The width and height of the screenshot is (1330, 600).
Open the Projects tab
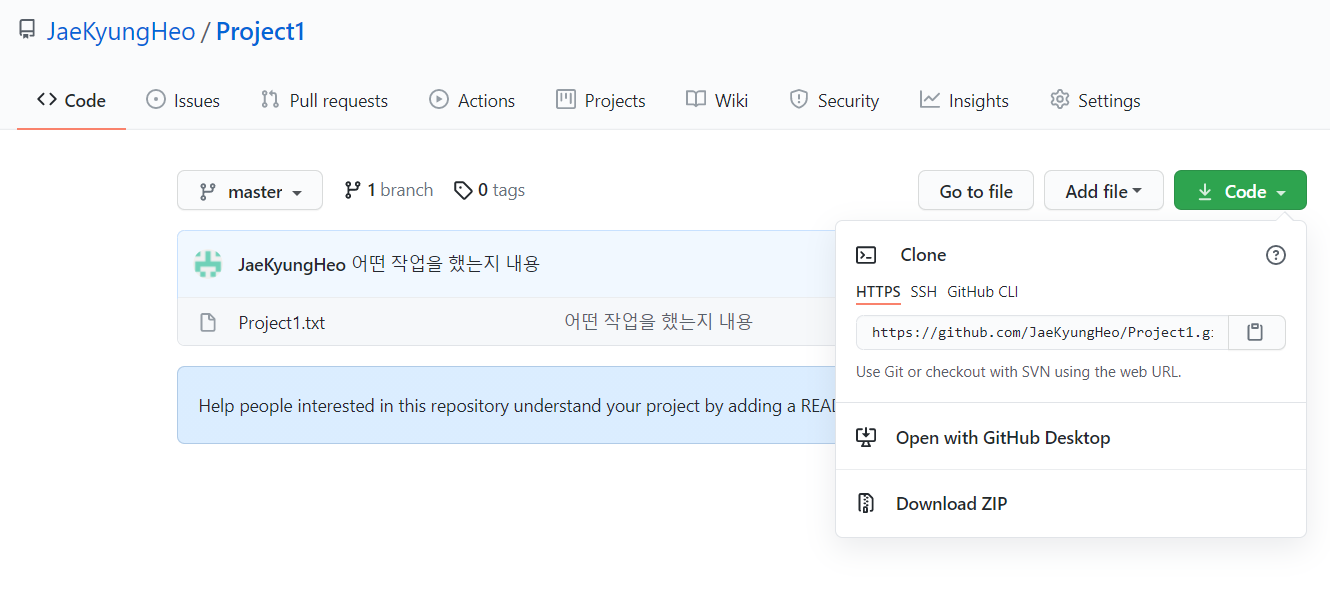tap(601, 100)
